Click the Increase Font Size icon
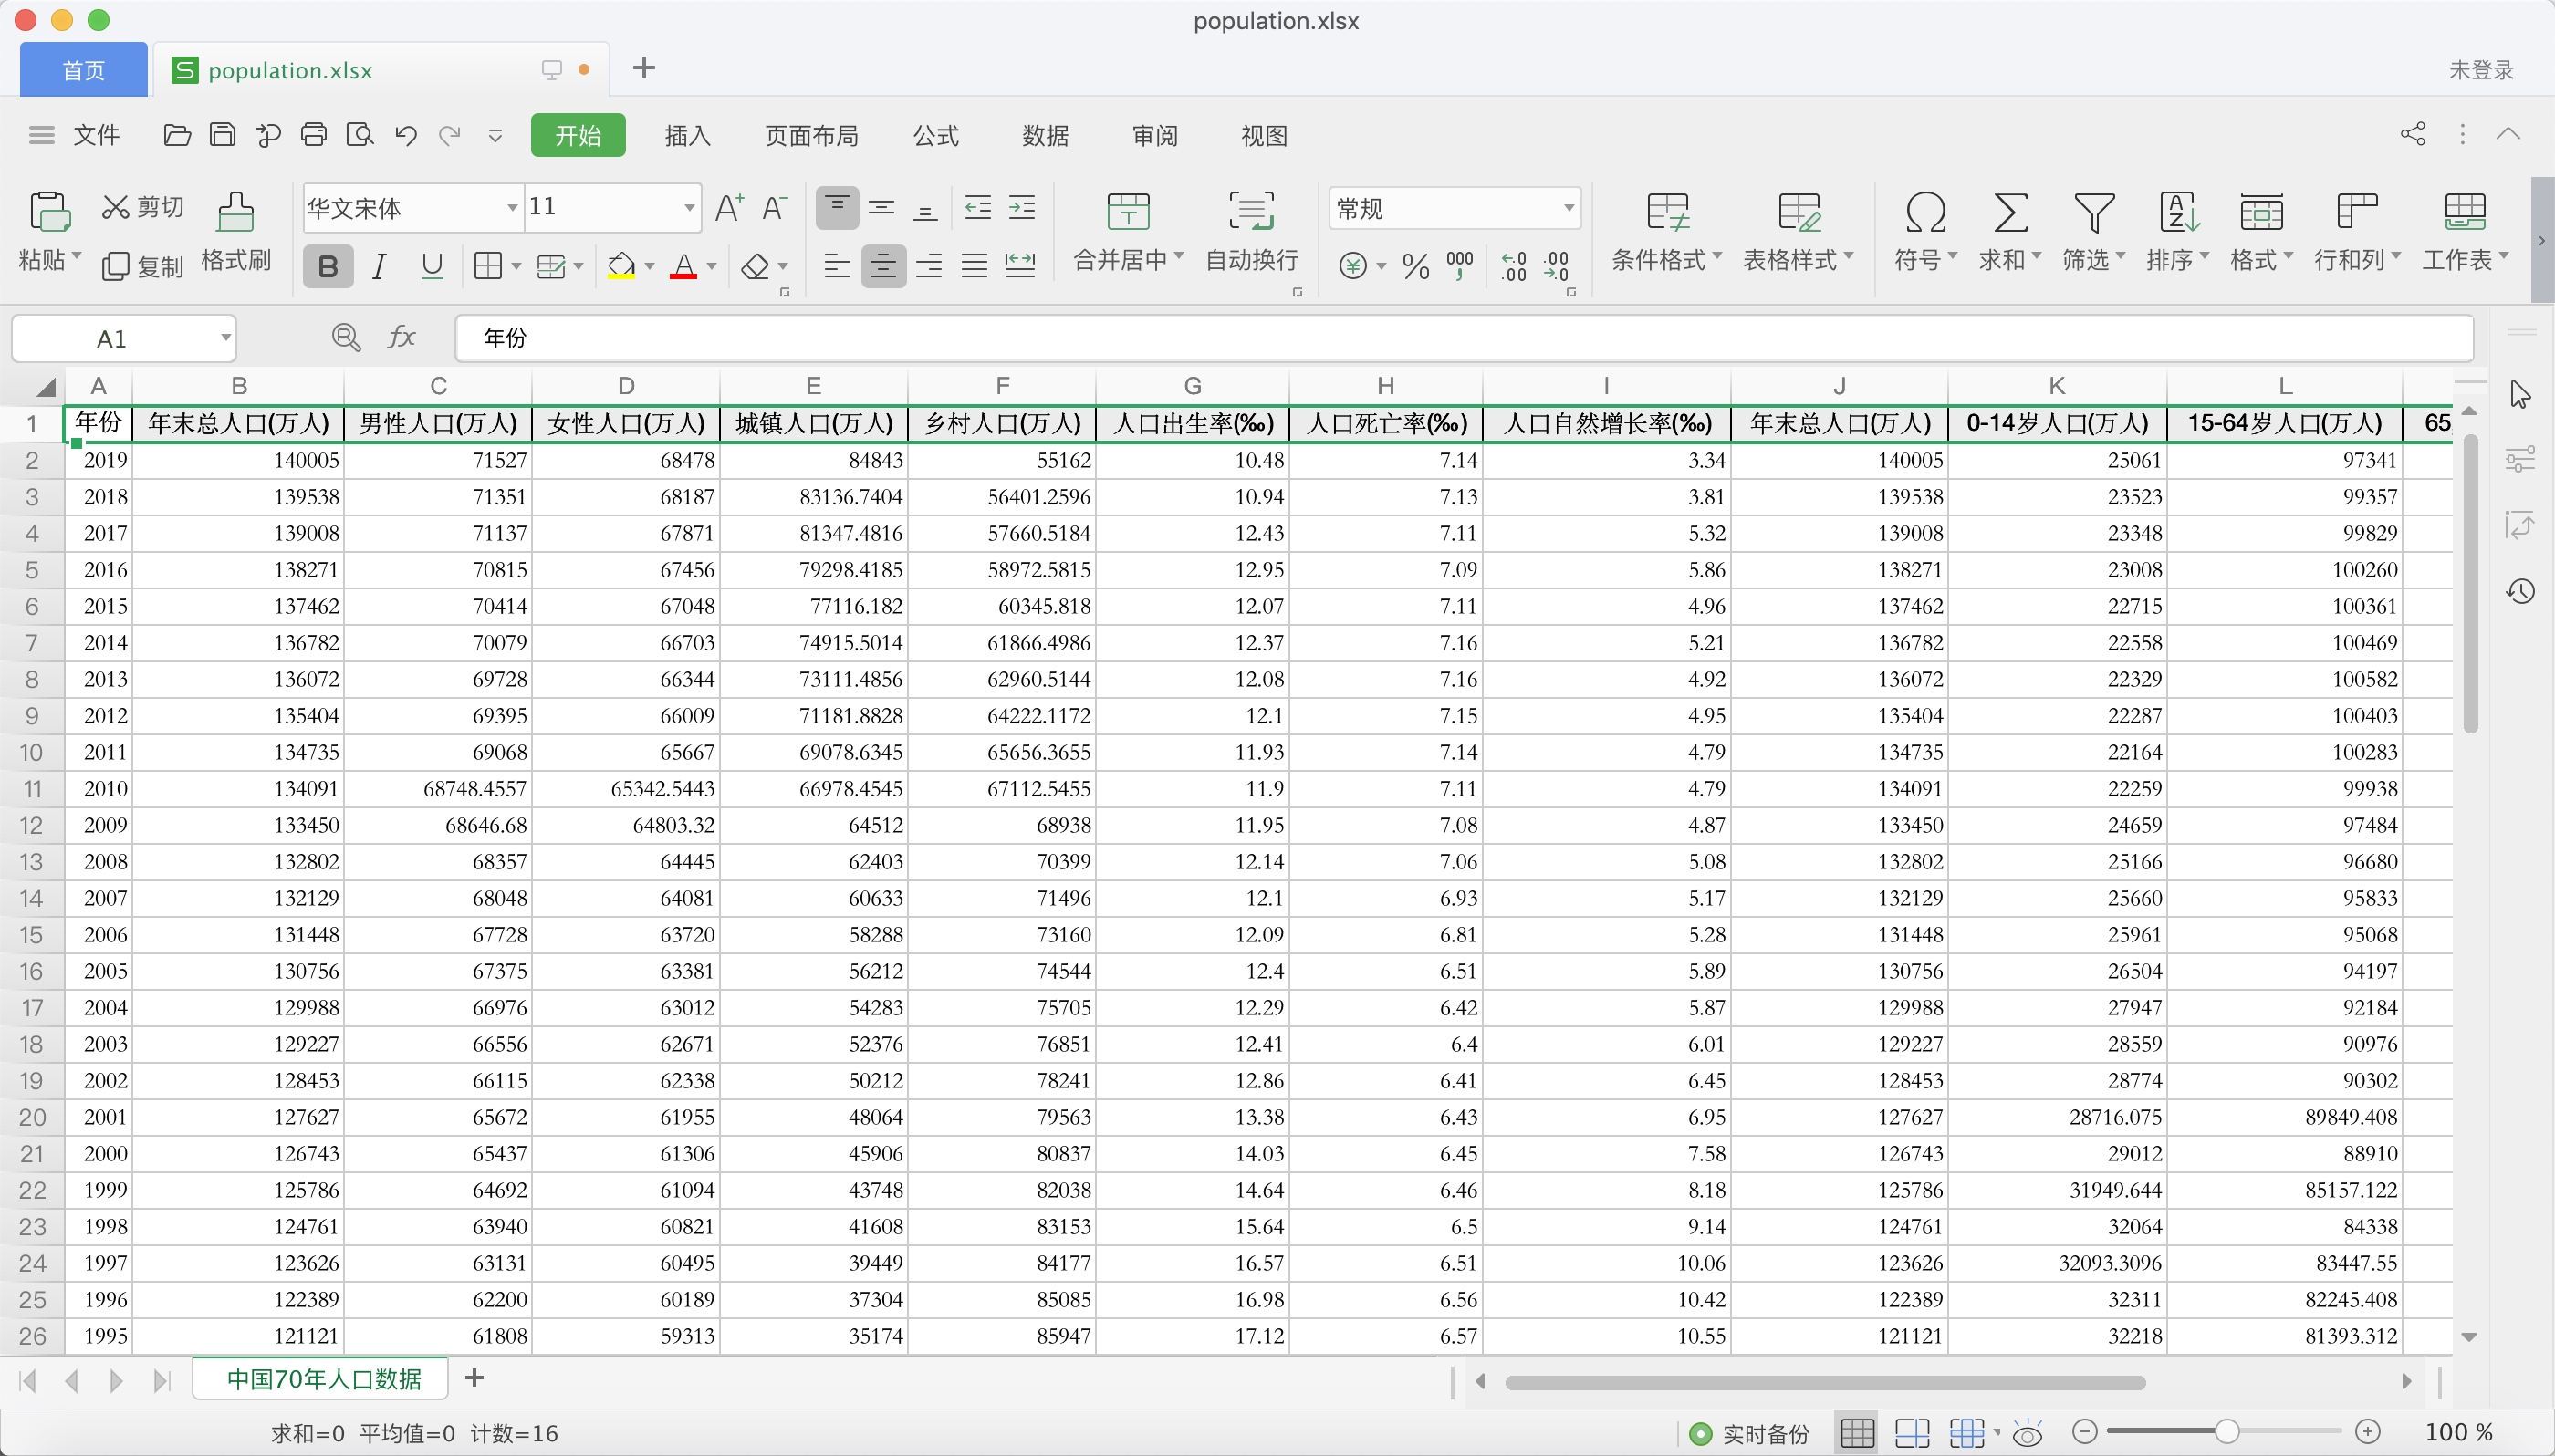 click(729, 208)
